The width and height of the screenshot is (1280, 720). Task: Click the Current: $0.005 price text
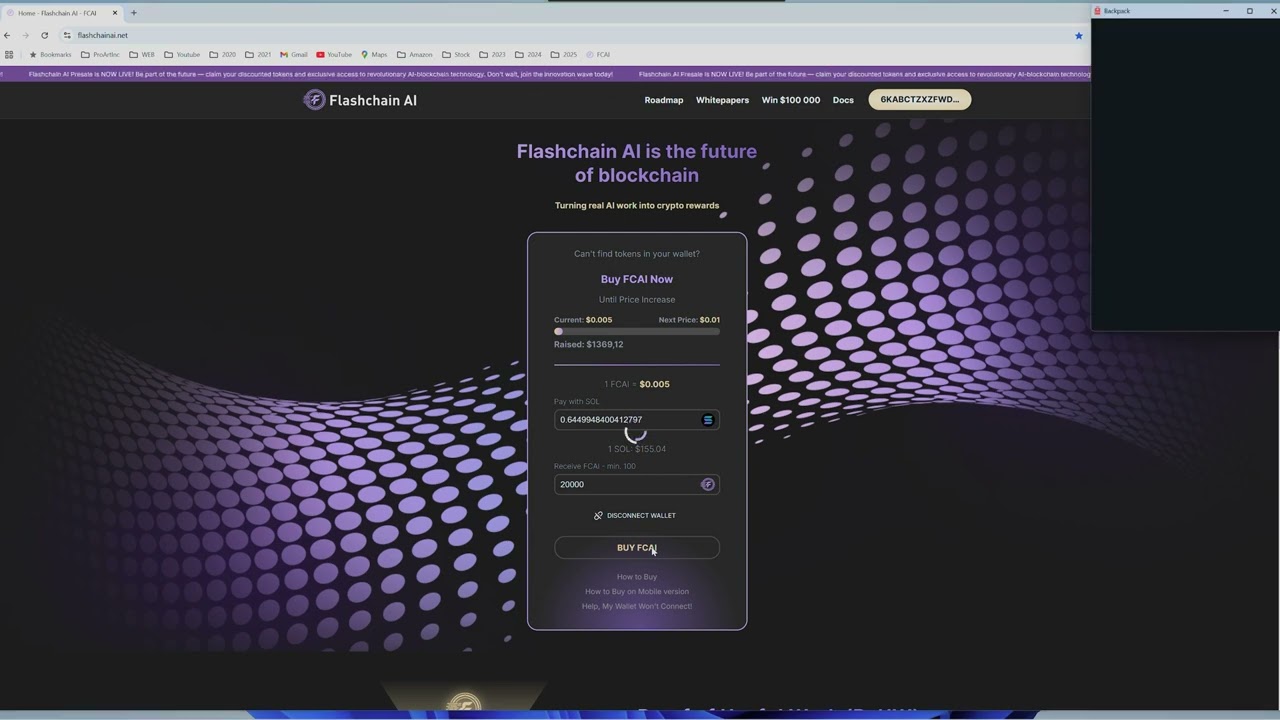click(x=583, y=320)
